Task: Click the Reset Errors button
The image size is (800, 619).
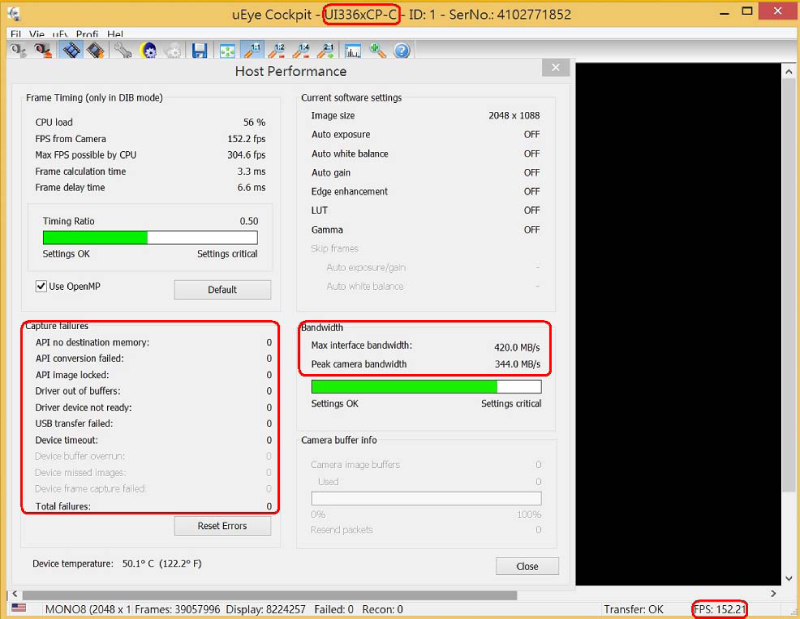Action: click(222, 526)
